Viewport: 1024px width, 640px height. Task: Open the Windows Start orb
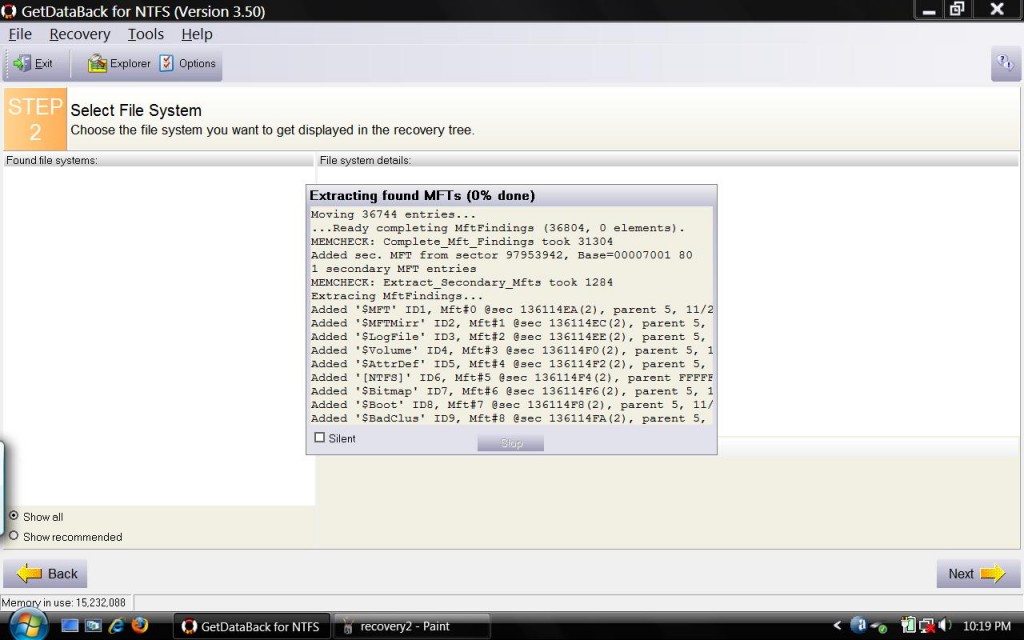(27, 625)
